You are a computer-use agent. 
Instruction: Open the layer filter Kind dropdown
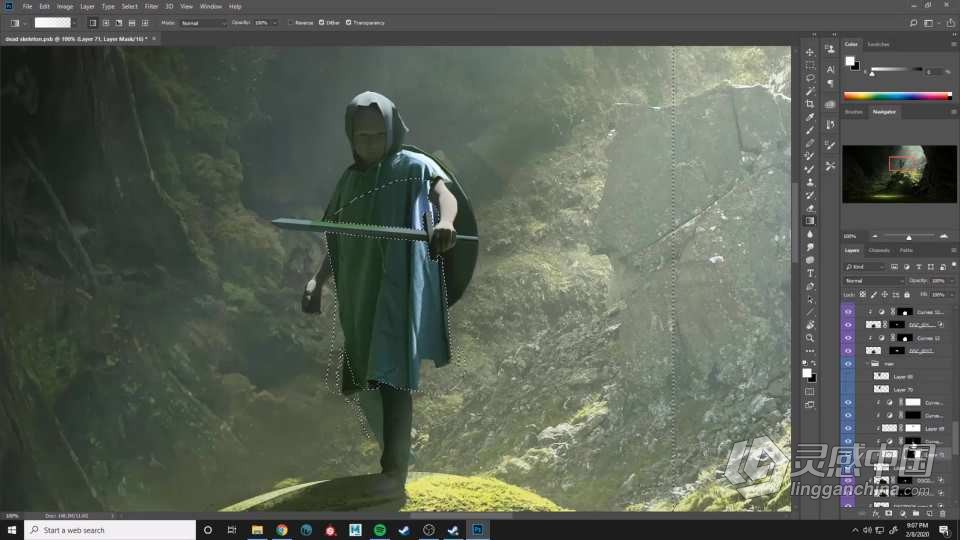pos(864,267)
